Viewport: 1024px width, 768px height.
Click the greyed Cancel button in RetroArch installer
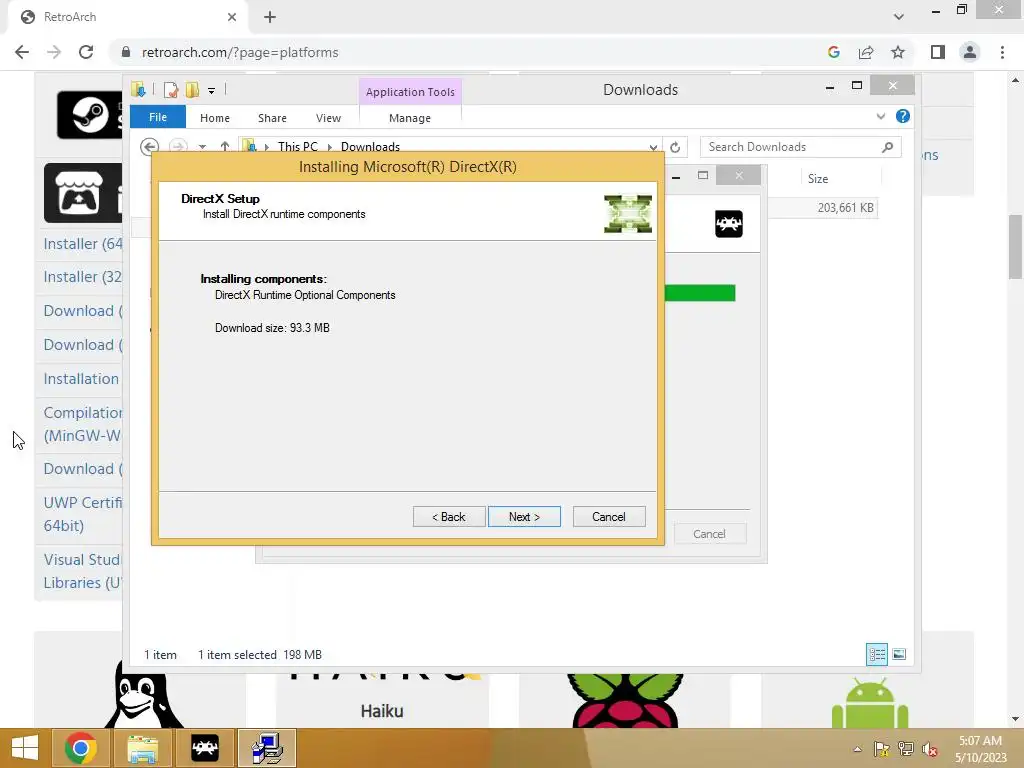click(x=709, y=534)
